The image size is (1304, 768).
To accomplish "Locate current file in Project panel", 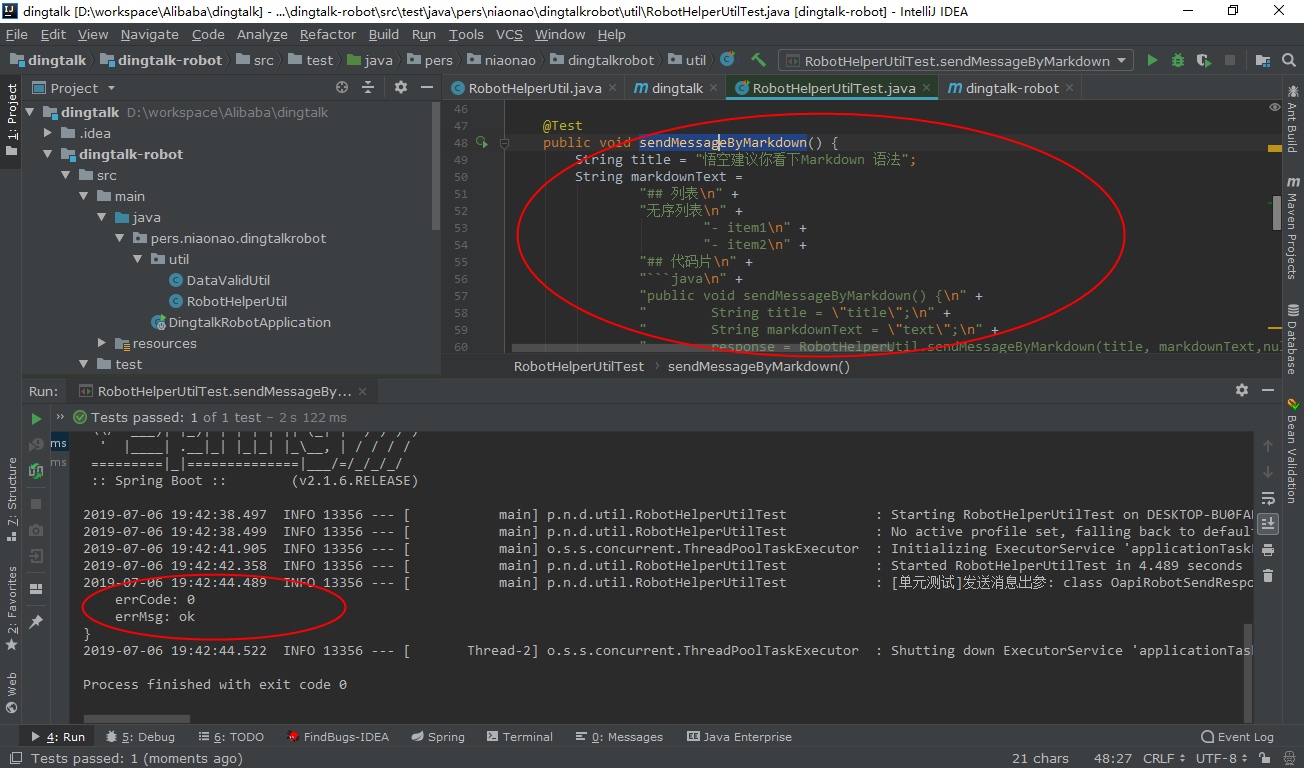I will 342,87.
